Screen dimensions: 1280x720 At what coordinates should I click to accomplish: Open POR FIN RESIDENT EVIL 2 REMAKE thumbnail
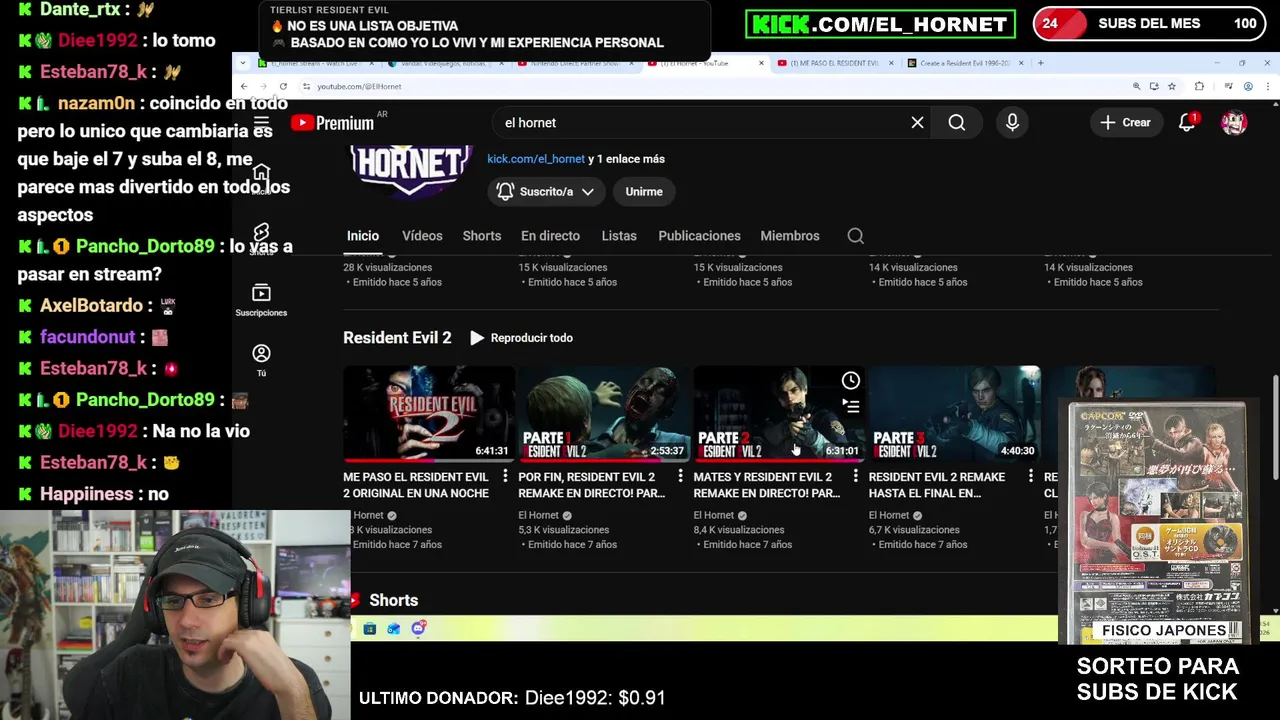coord(604,413)
